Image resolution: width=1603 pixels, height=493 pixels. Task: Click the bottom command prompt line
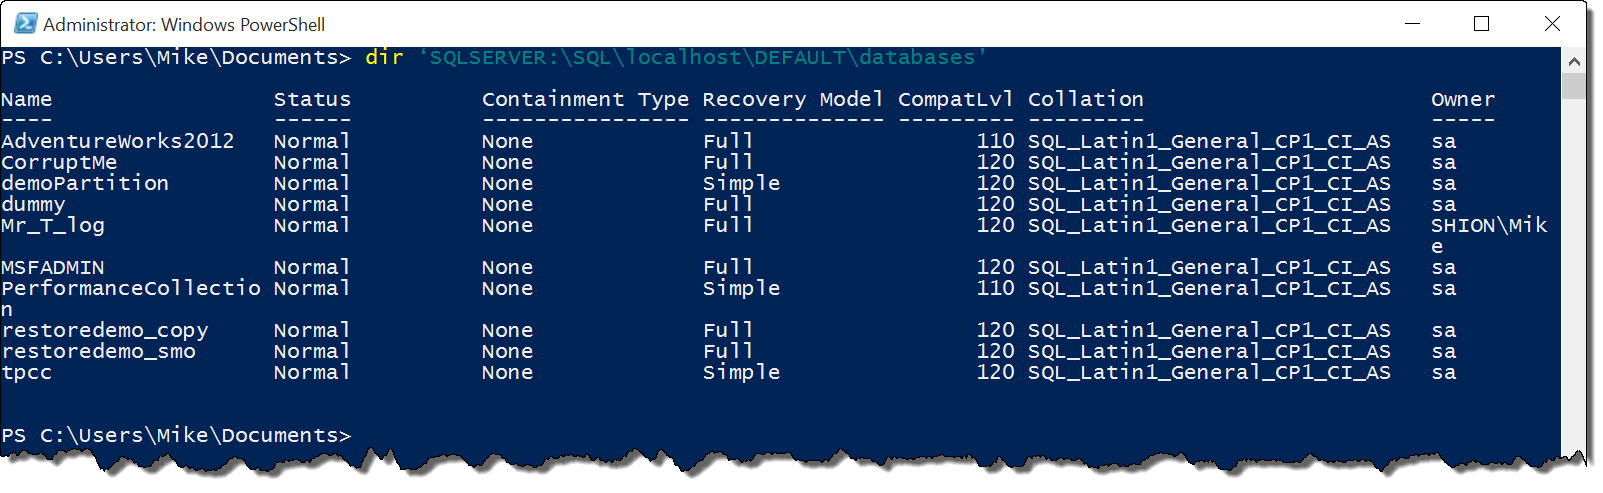pos(176,436)
